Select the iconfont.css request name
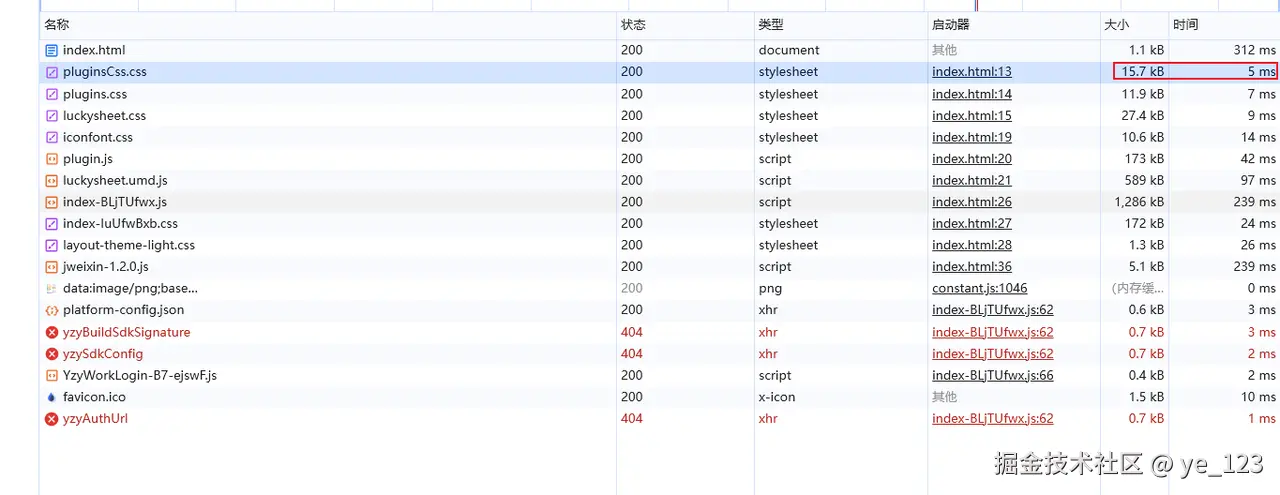 (x=98, y=137)
